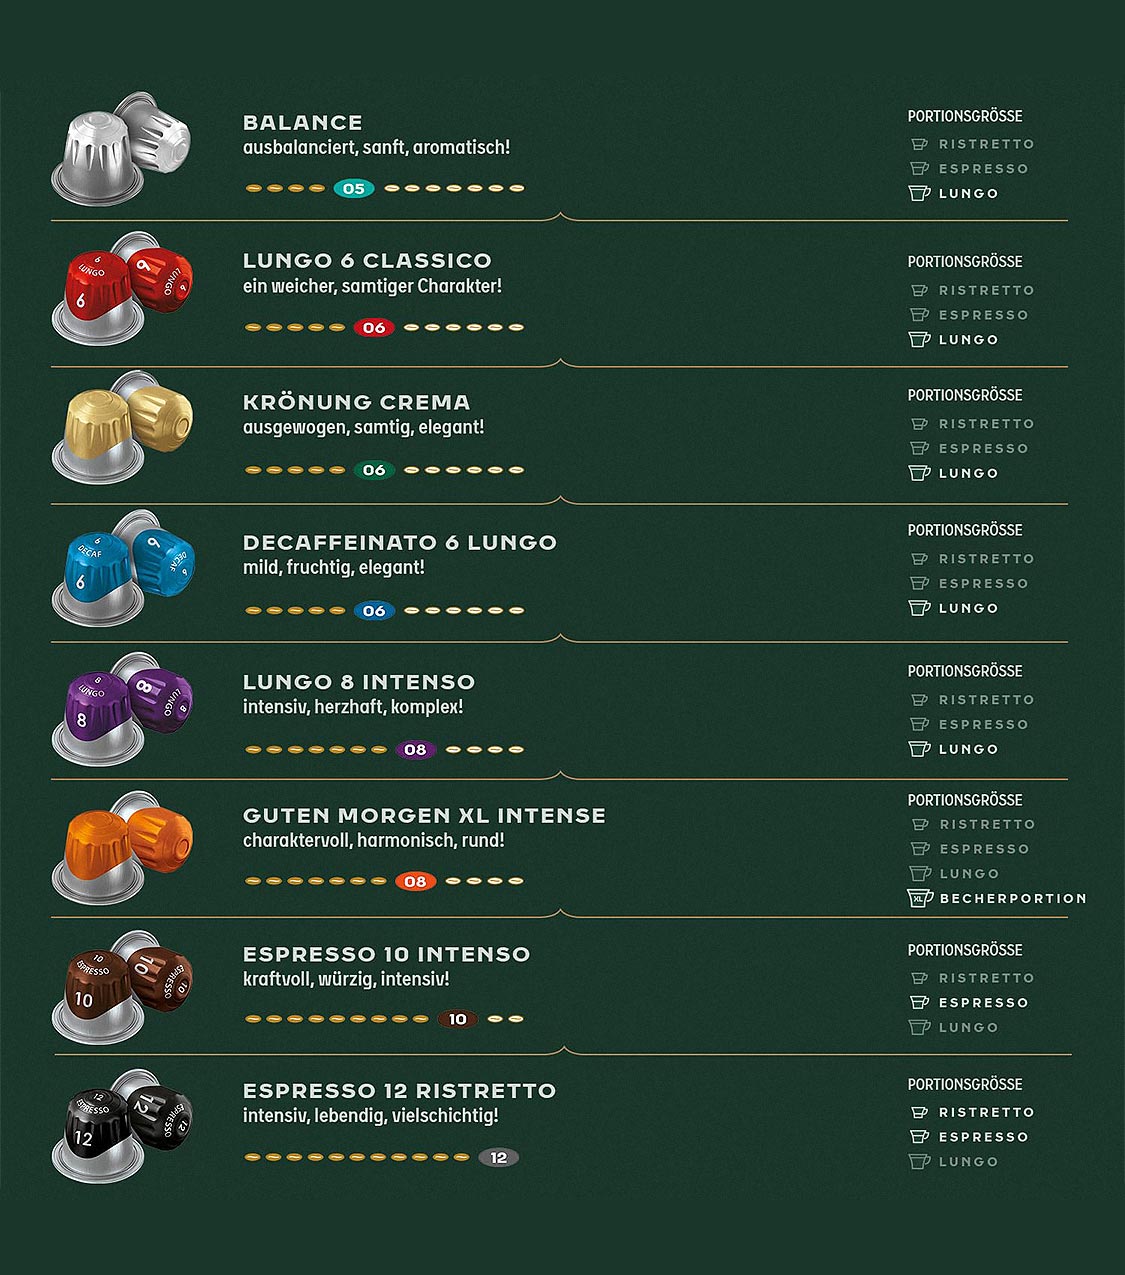Viewport: 1125px width, 1275px height.
Task: Click the Lungo cup icon for Balance
Action: pos(919,193)
